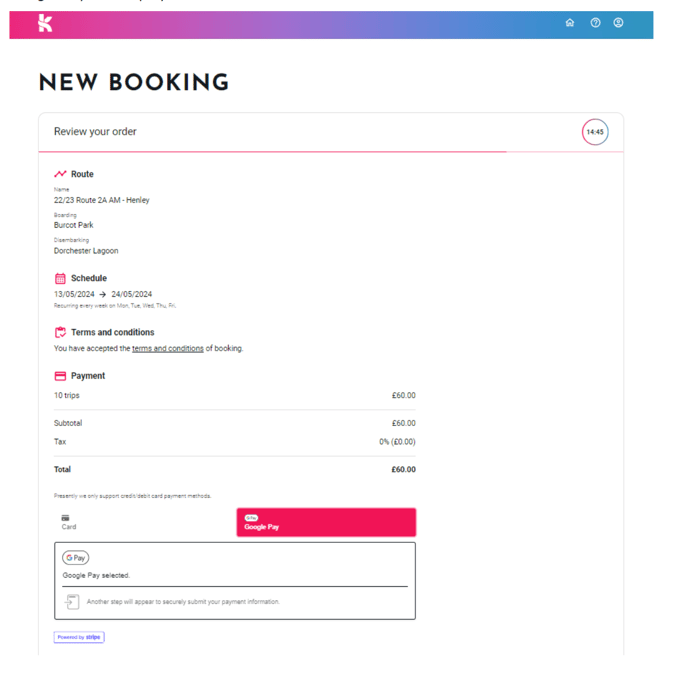Click the Route section zigzag icon

coord(60,174)
